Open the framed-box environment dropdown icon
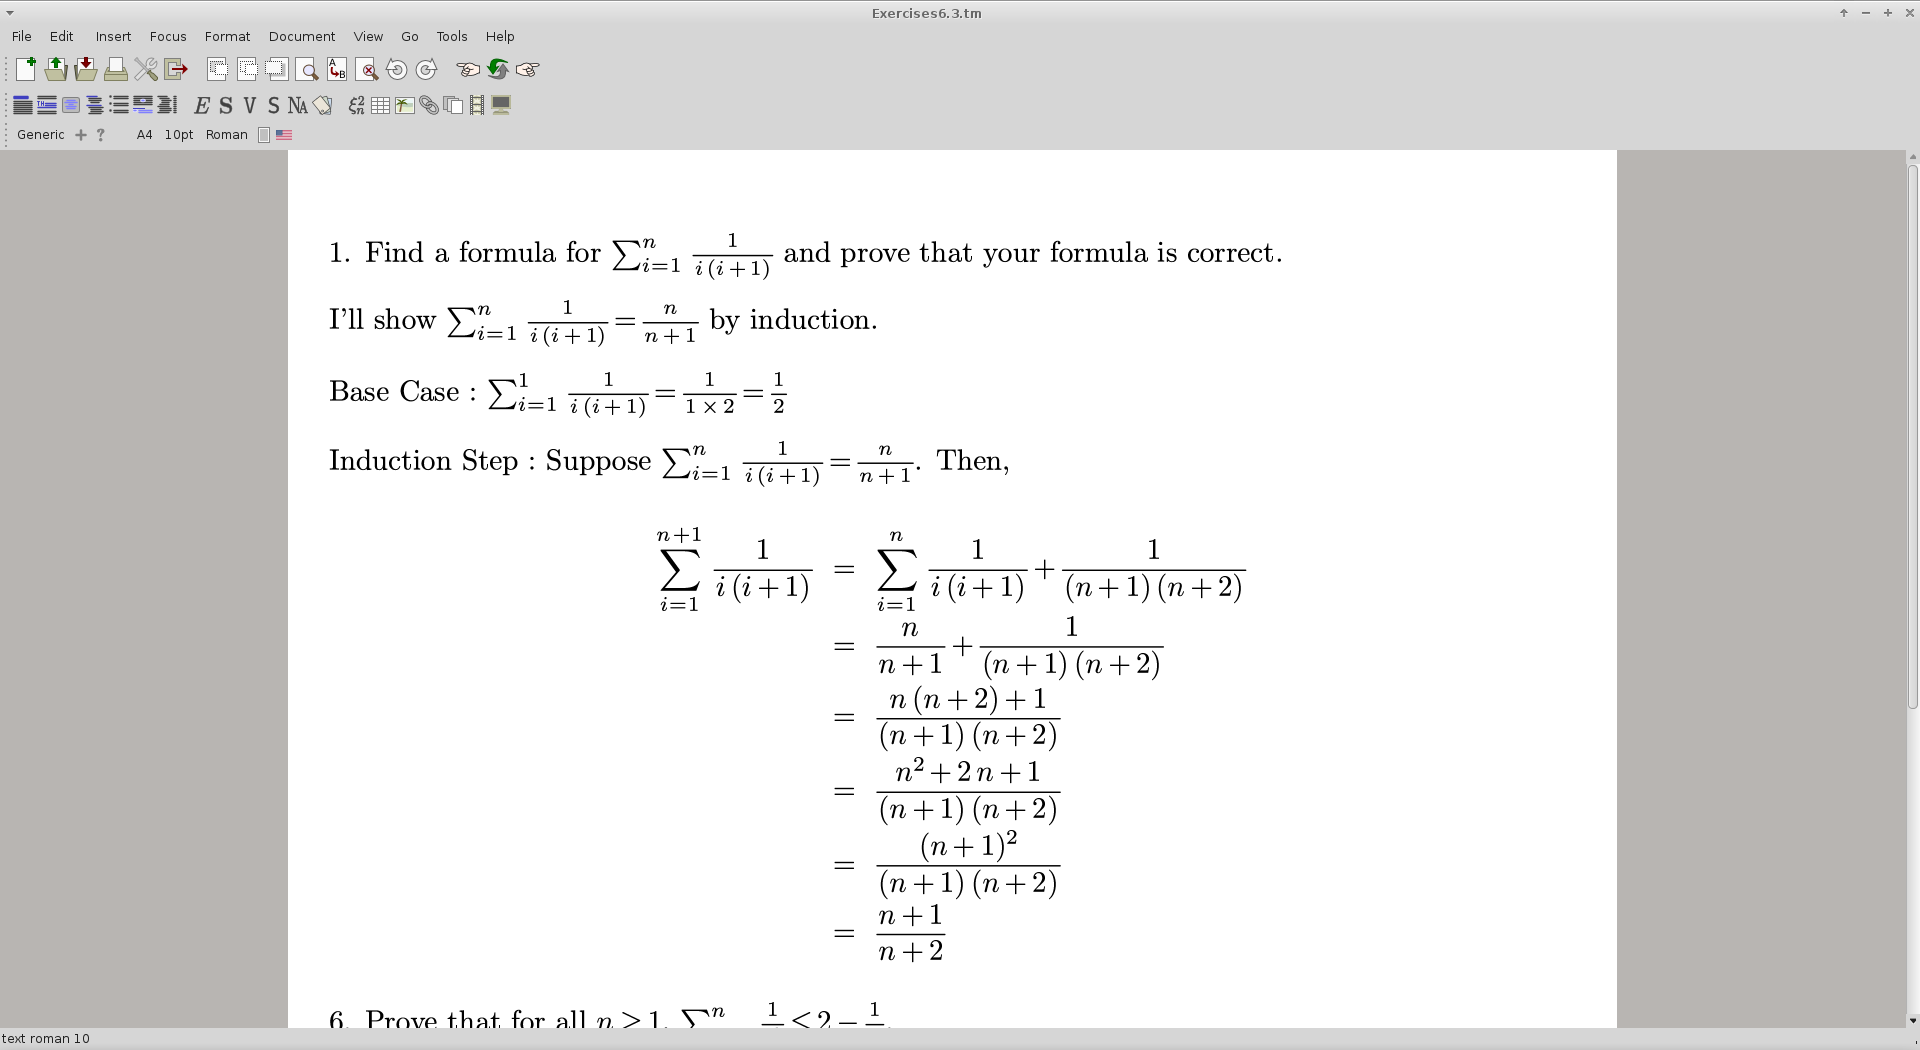The image size is (1920, 1050). click(x=70, y=105)
